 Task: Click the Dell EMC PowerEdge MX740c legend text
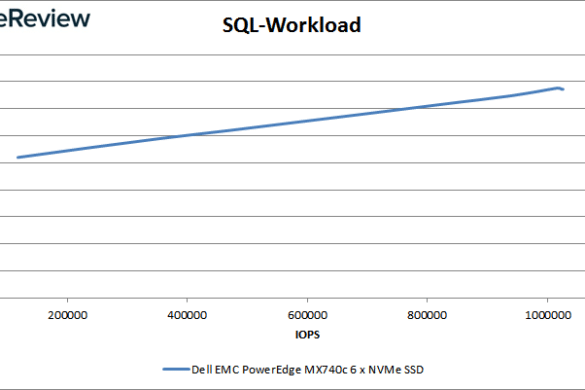click(x=307, y=369)
